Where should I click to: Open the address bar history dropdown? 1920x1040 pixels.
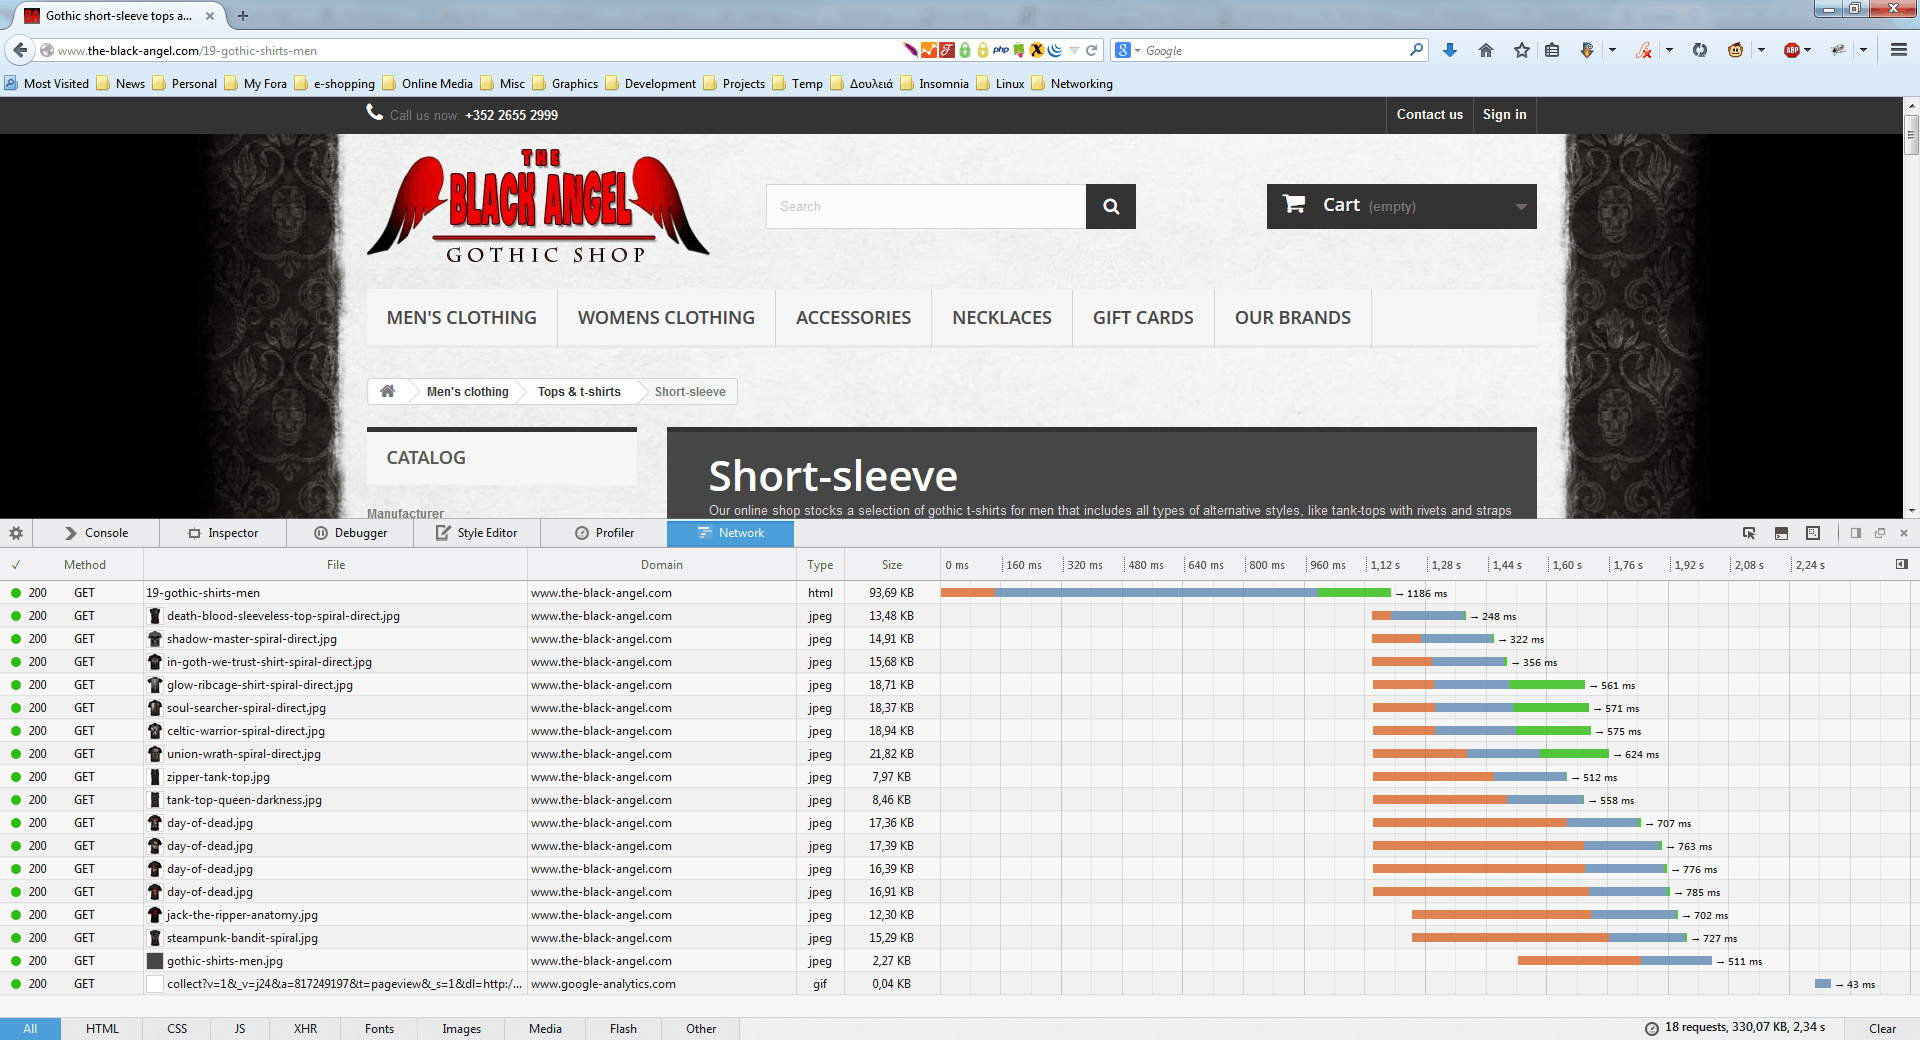(1074, 50)
